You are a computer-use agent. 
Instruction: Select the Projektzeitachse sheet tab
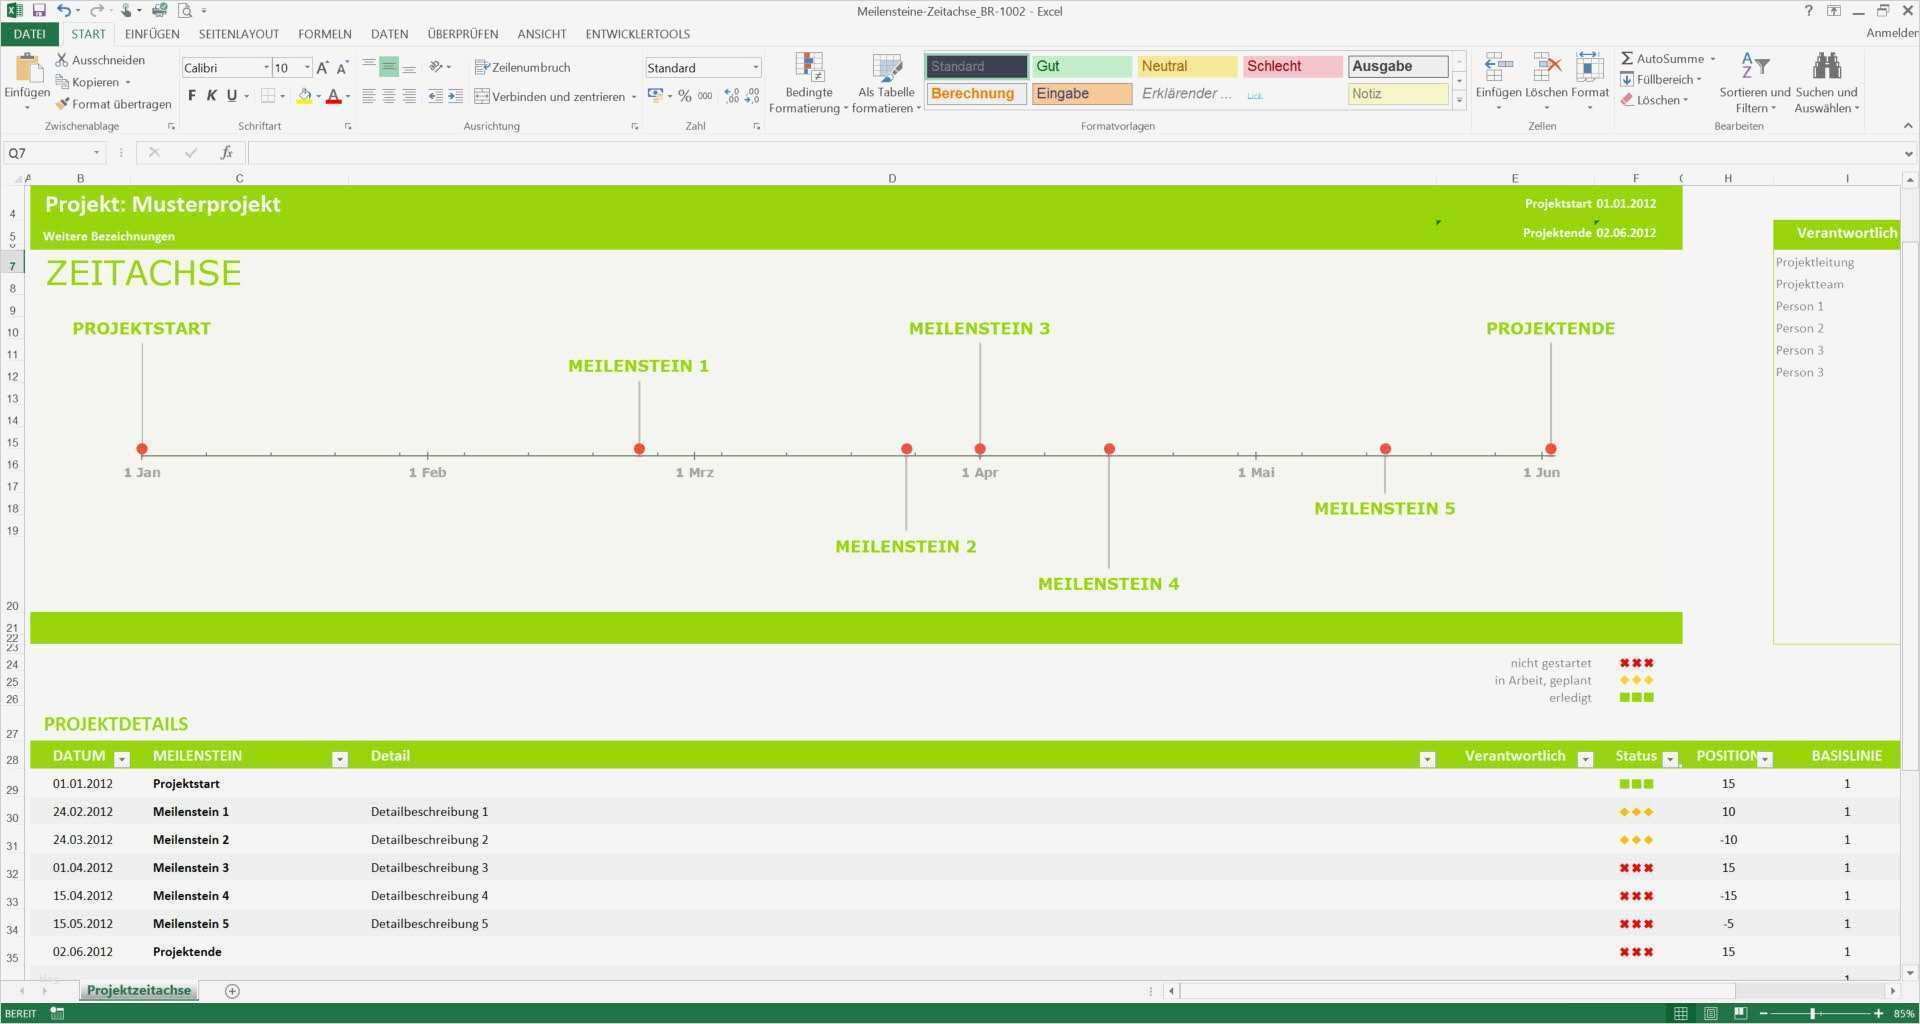coord(138,990)
